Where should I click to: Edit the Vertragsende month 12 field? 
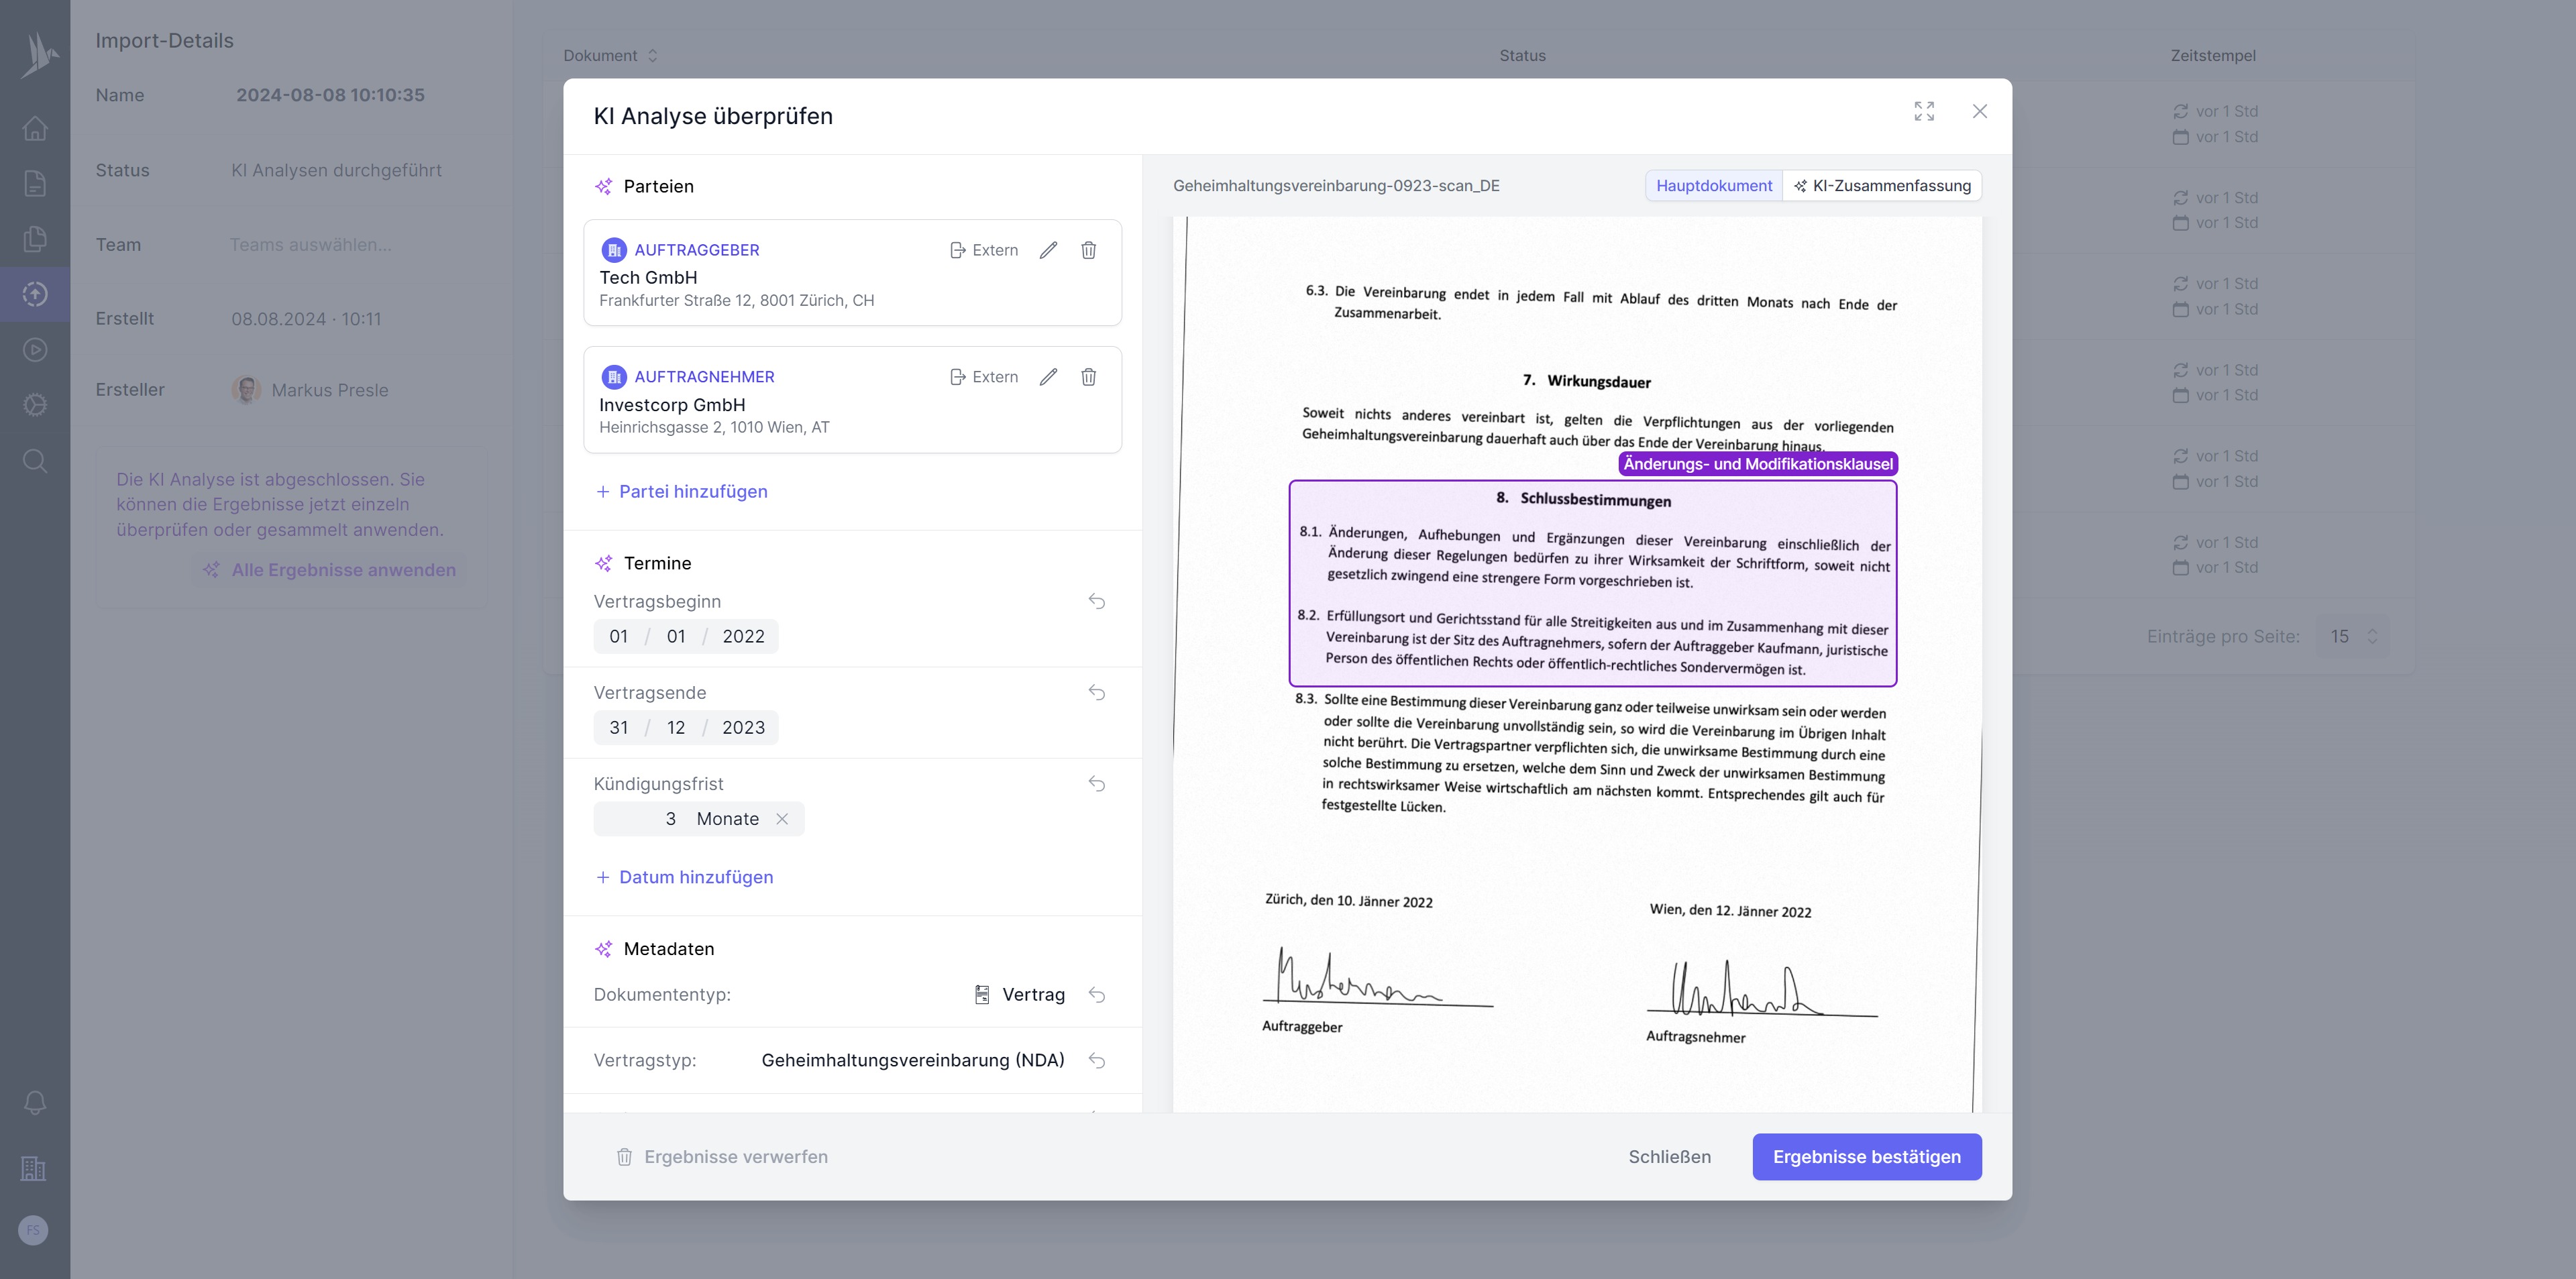coord(676,728)
